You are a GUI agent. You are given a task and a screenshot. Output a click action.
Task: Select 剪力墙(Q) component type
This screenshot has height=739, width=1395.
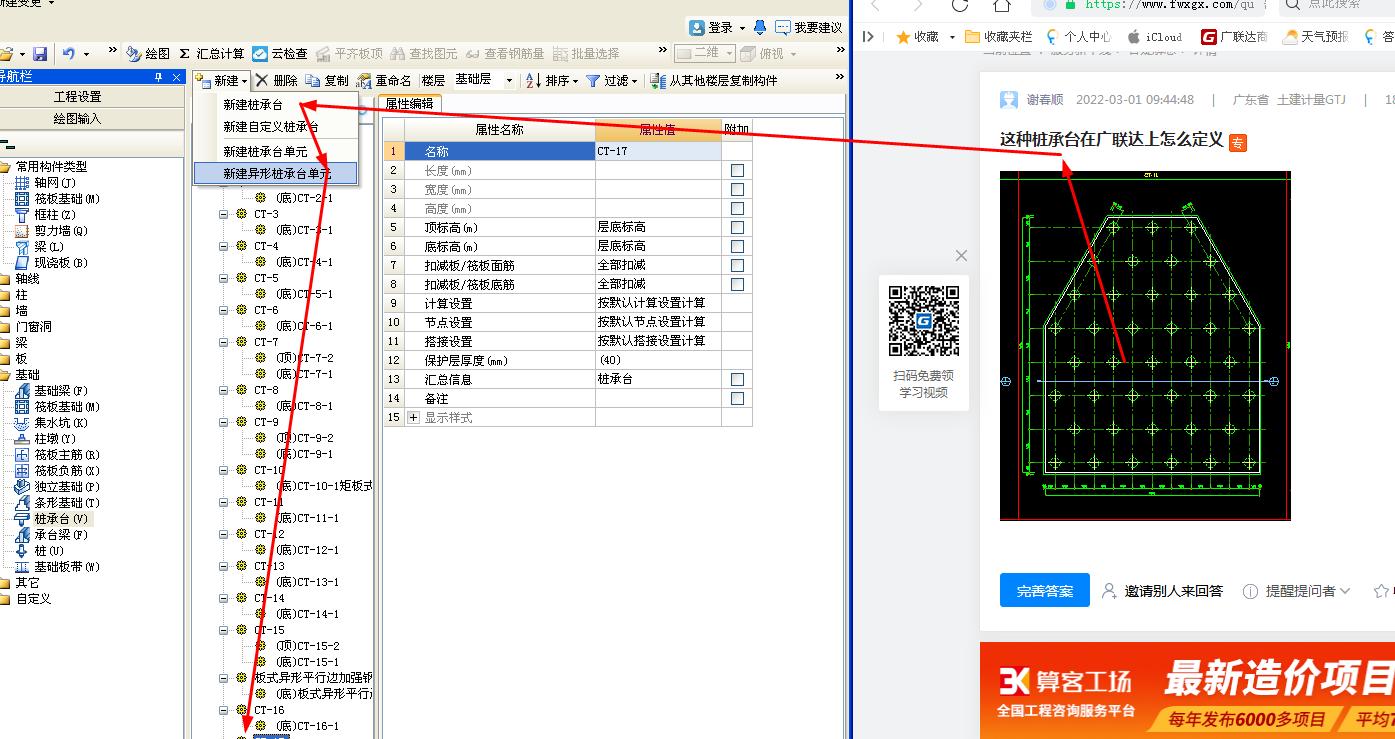52,231
